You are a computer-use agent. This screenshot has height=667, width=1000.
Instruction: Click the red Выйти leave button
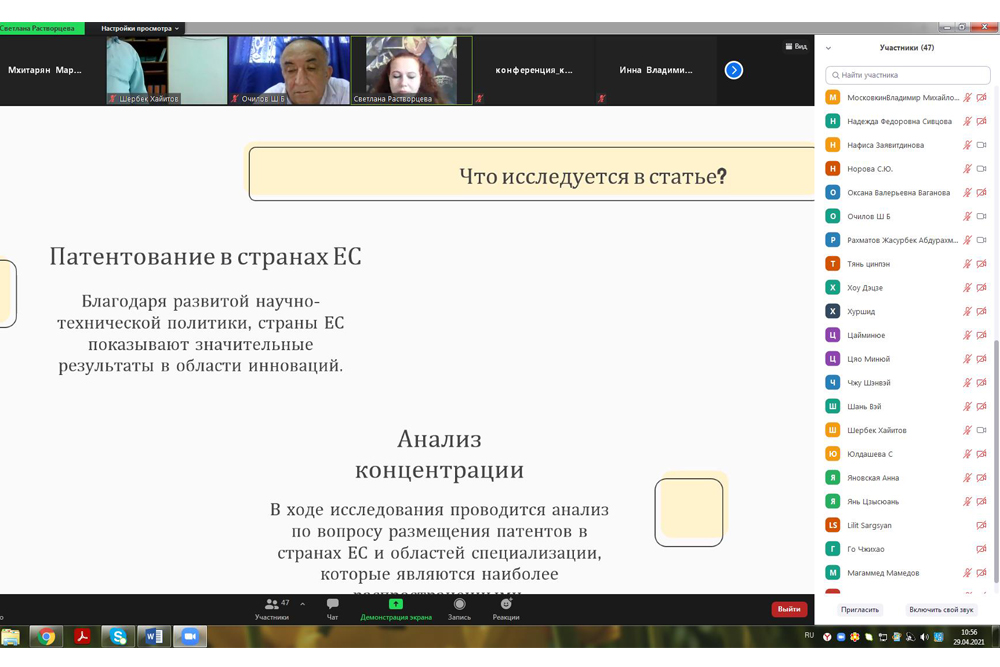(x=789, y=609)
